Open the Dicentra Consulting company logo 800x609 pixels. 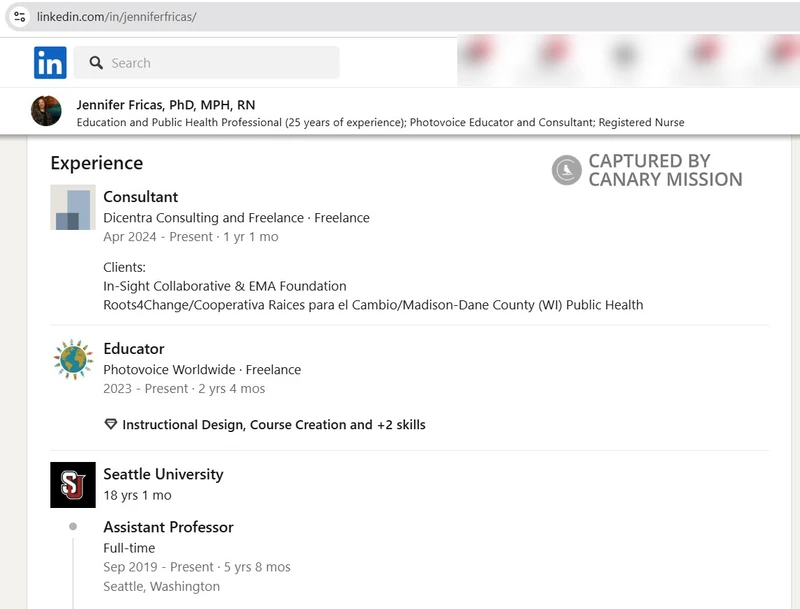[x=73, y=207]
